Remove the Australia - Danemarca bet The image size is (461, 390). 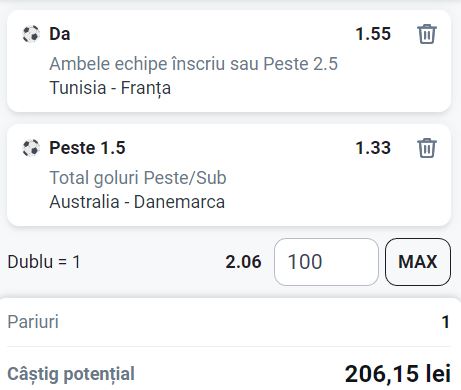(427, 148)
